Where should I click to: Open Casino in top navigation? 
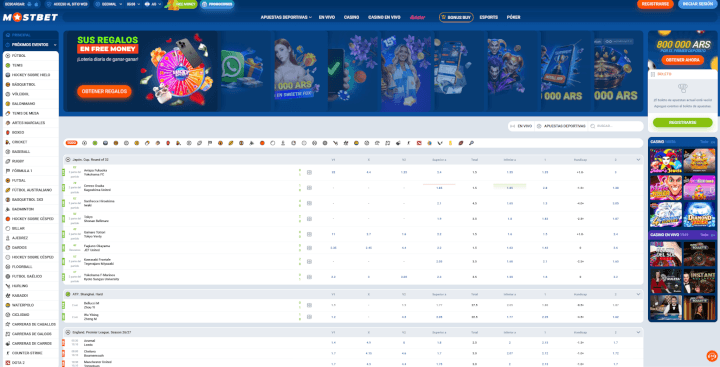pos(351,17)
